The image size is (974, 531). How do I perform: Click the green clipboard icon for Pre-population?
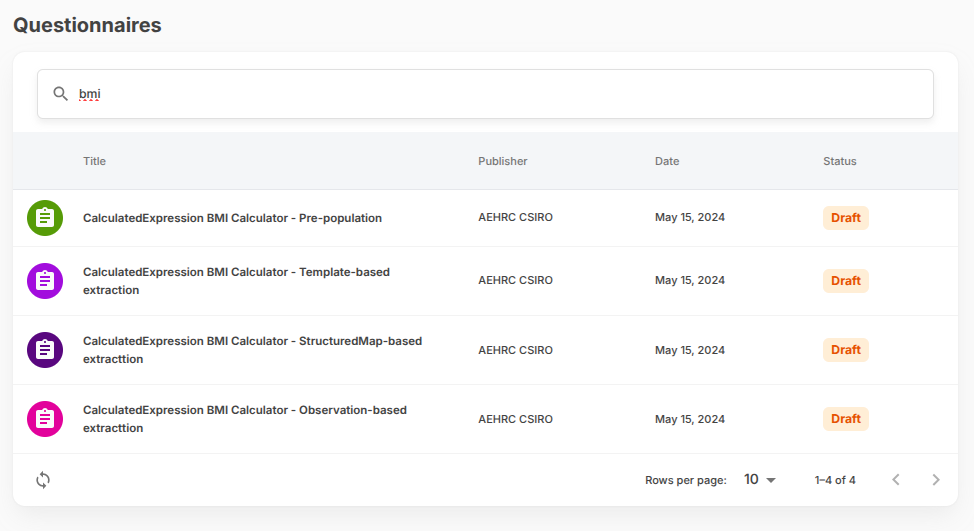pos(45,218)
